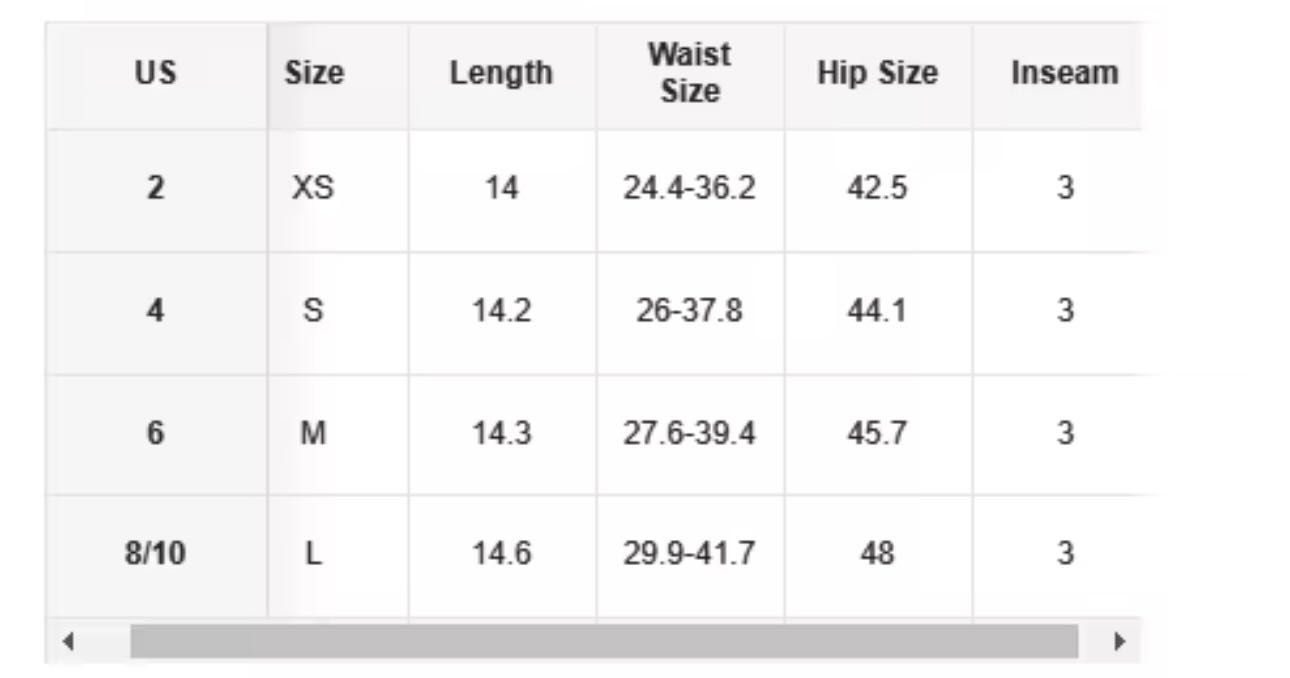Click the horizontal scrollbar thumb

[604, 641]
